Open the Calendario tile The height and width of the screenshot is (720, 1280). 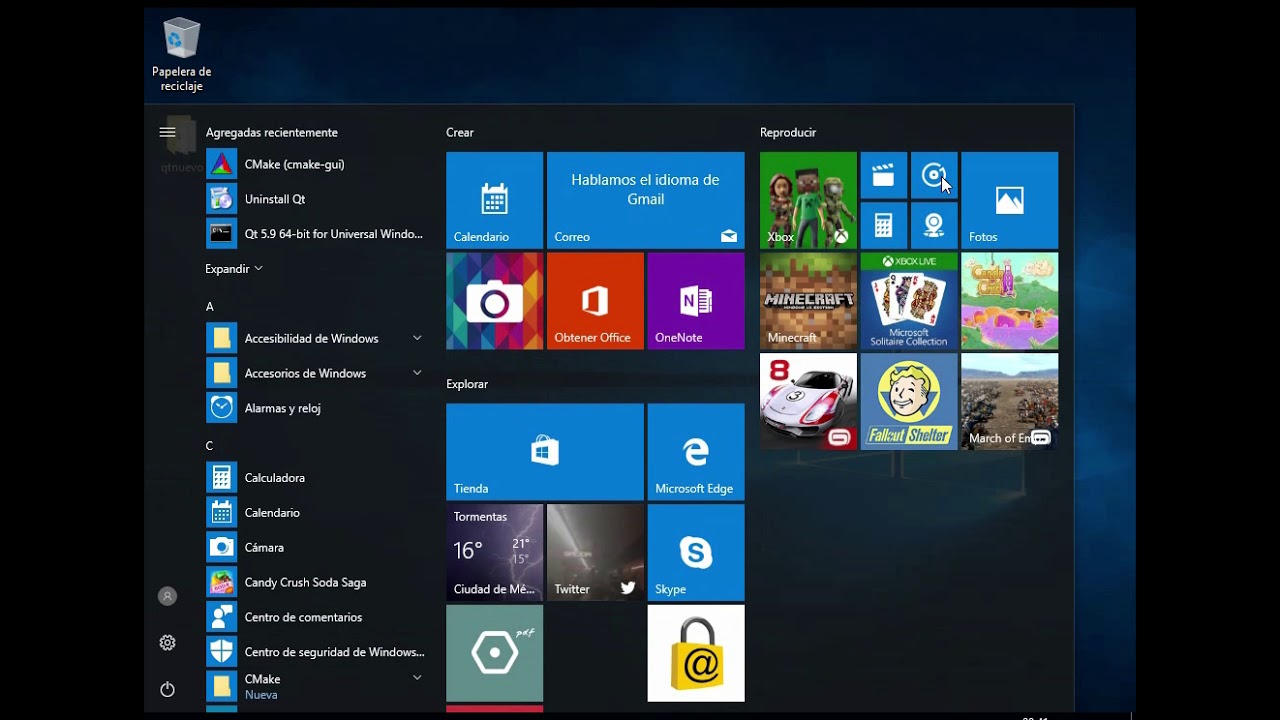(494, 200)
